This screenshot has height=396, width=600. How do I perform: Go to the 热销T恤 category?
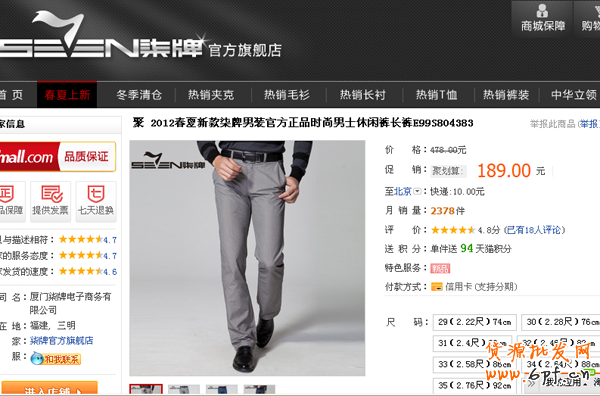[437, 95]
